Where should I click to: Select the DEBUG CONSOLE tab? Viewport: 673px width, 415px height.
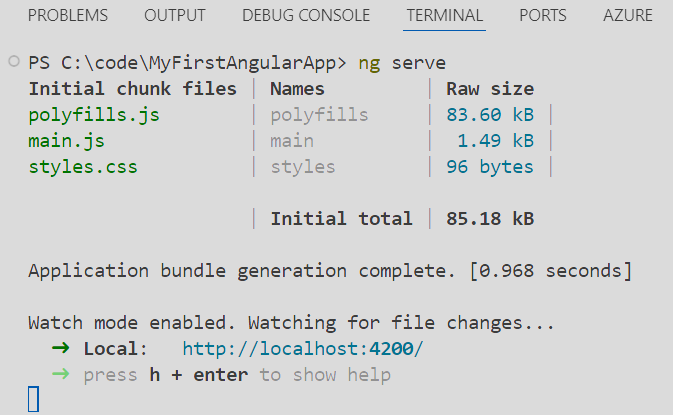click(306, 16)
